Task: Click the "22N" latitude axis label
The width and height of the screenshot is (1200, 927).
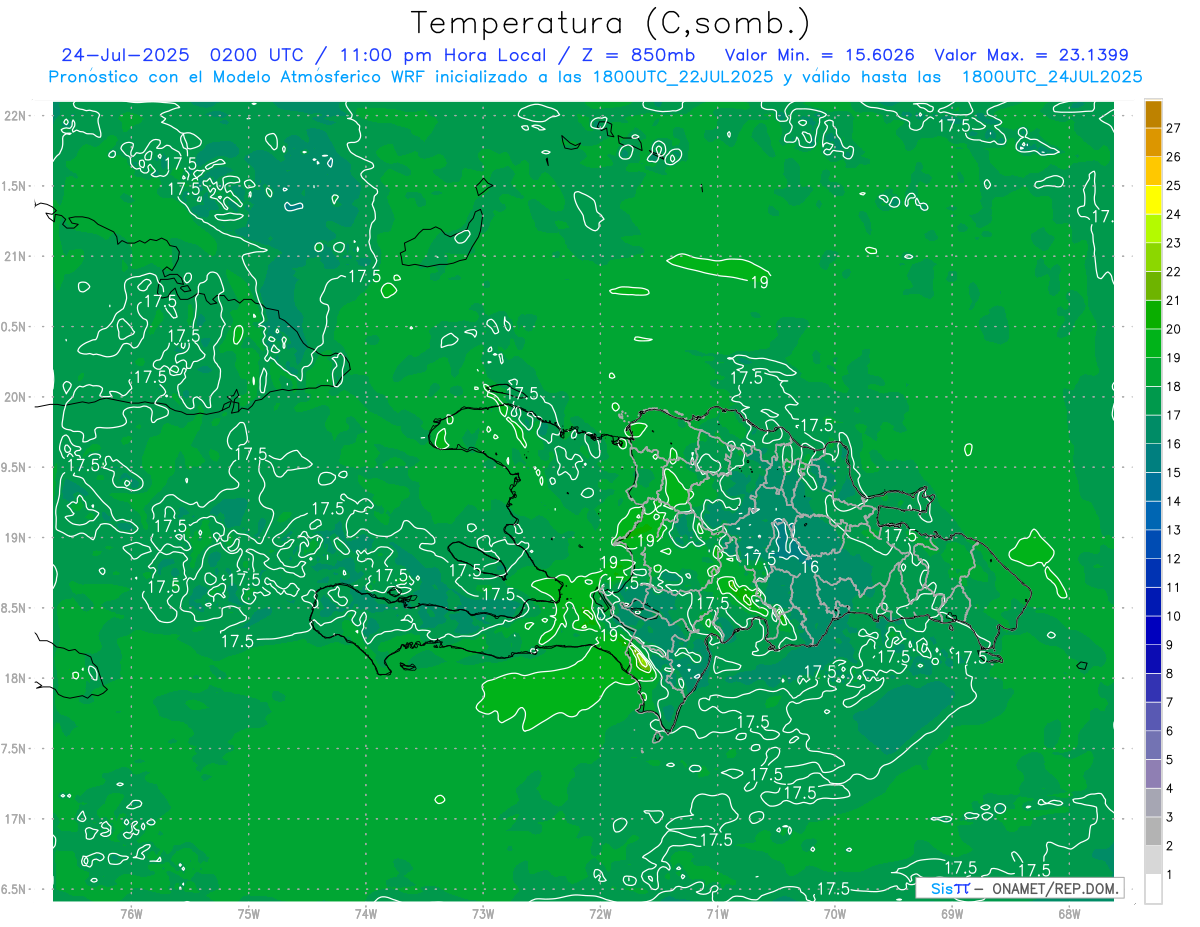Action: pyautogui.click(x=16, y=116)
